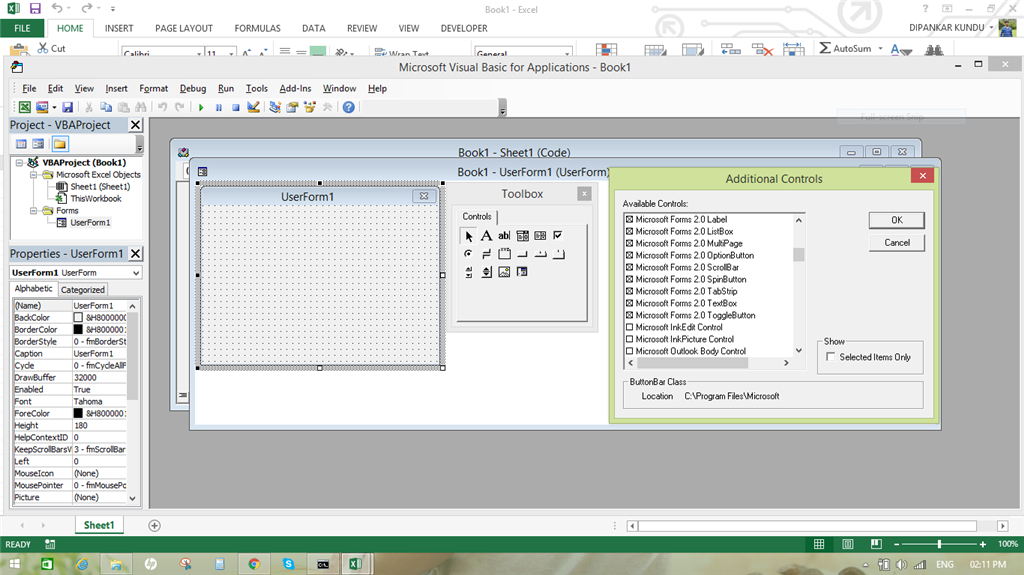Open the Debug menu

[x=193, y=88]
